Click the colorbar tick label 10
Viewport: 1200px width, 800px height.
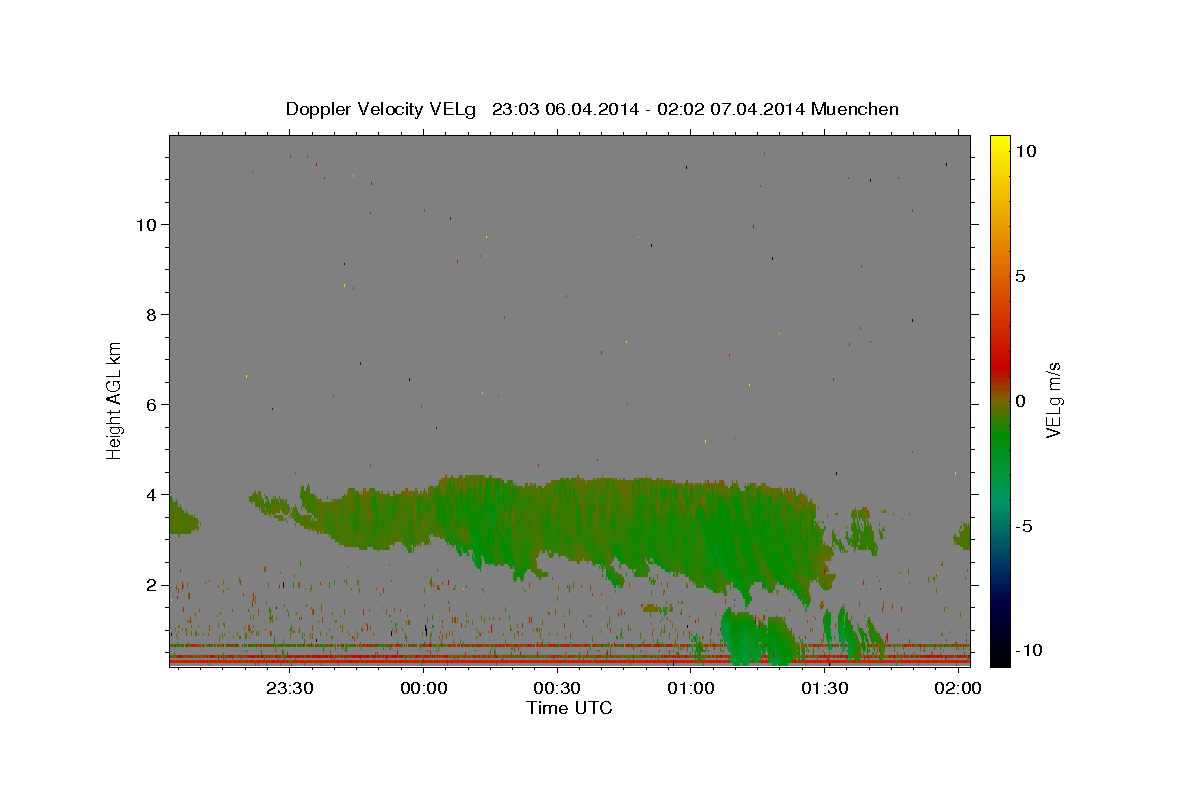pyautogui.click(x=1025, y=151)
